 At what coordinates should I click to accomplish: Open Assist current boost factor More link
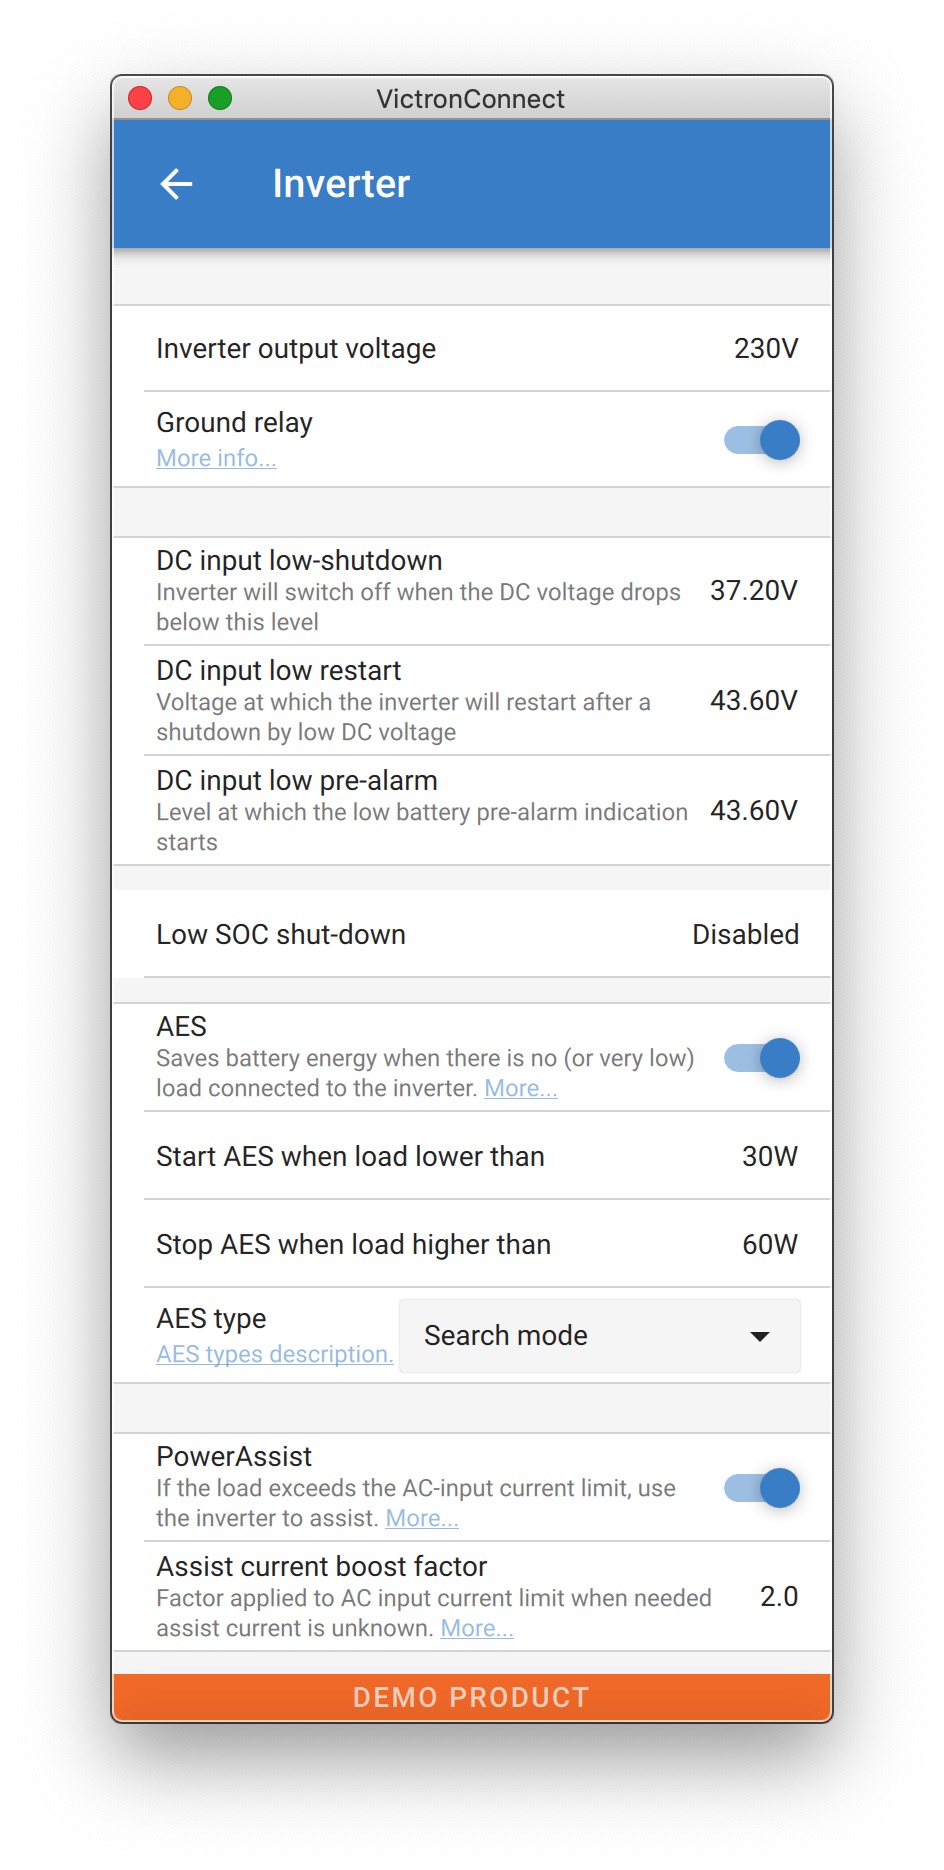(477, 1628)
